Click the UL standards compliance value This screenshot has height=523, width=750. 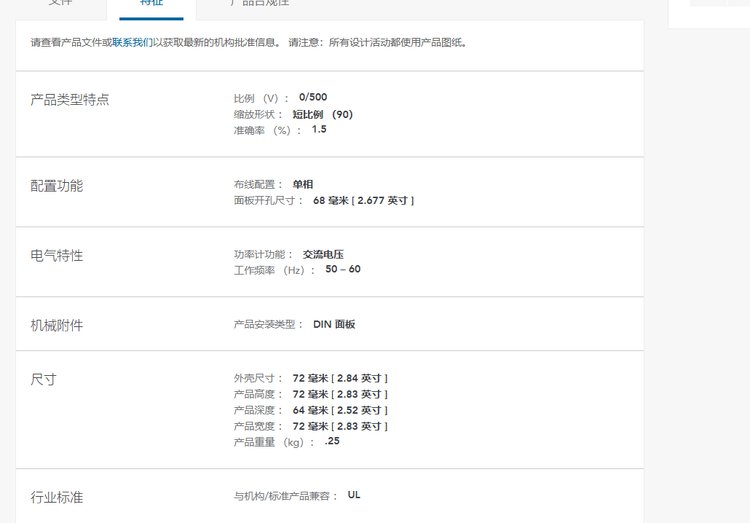pyautogui.click(x=354, y=495)
